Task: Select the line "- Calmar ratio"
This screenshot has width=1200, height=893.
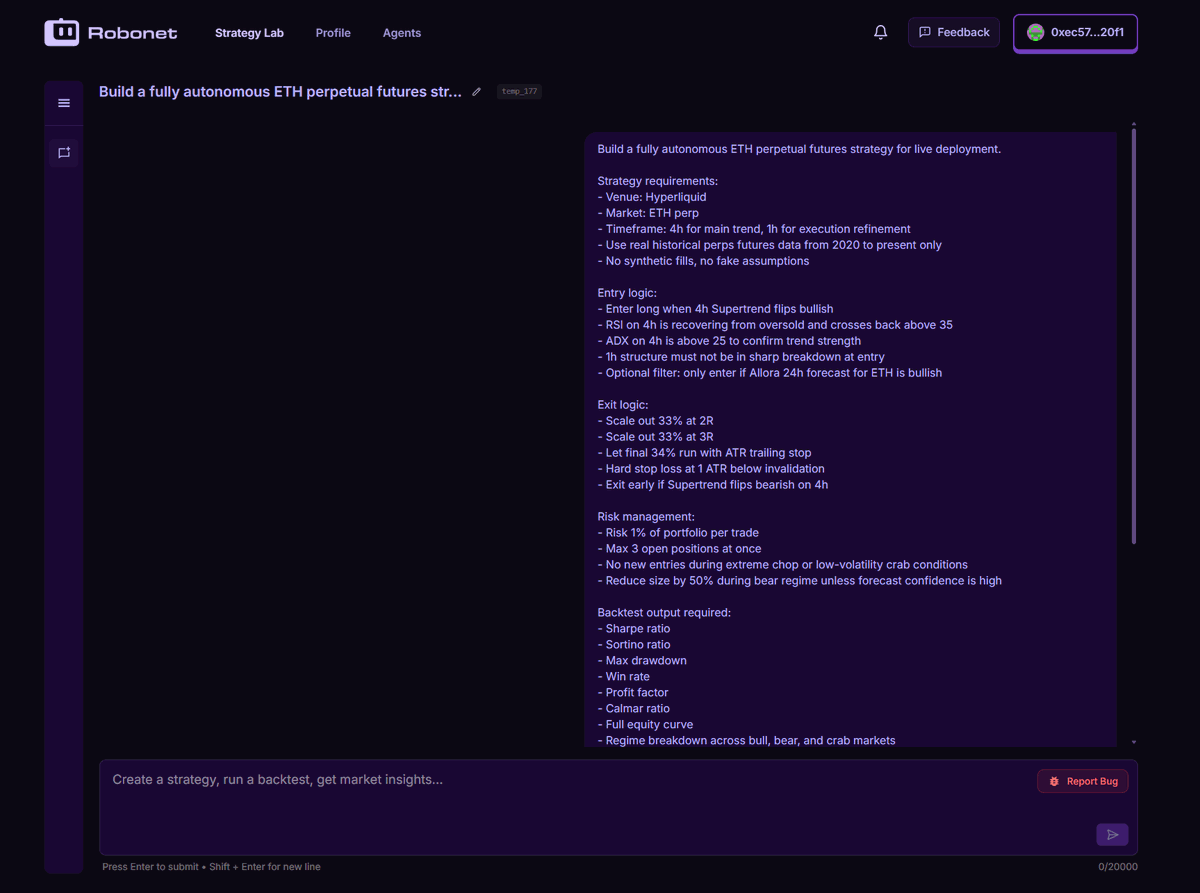Action: pos(634,709)
